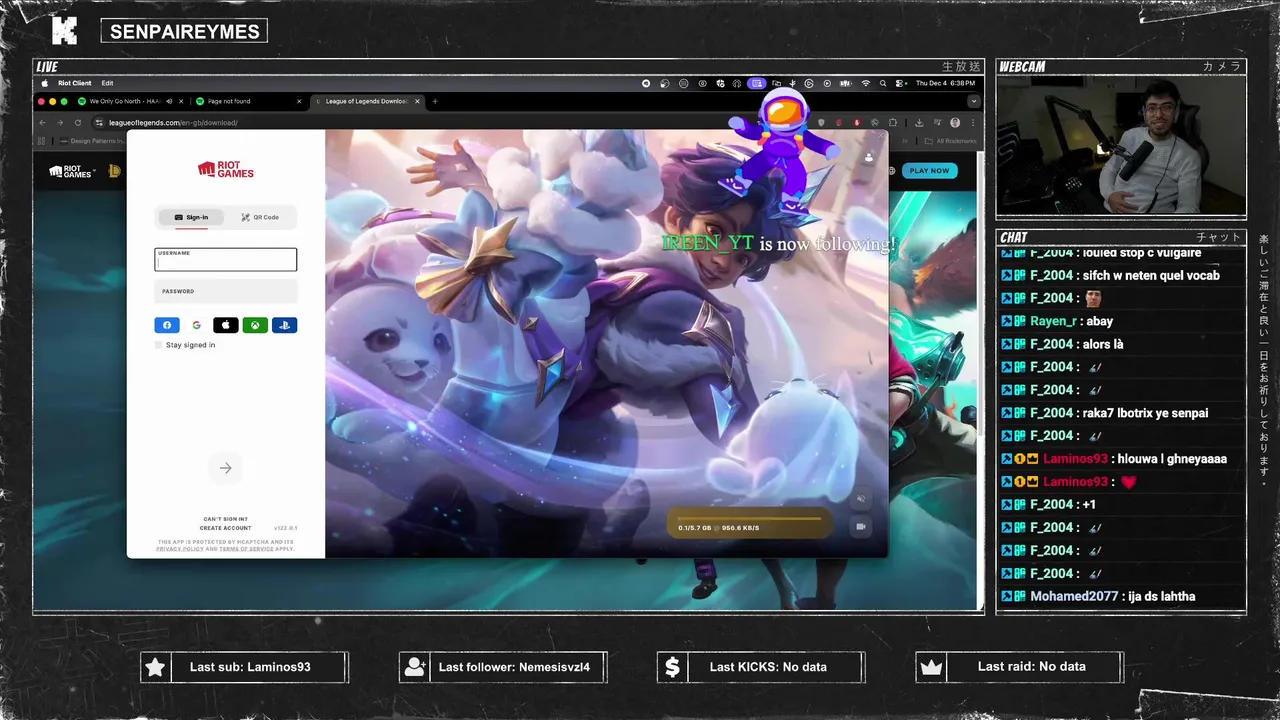Expand the browser tab search dropdown chevron
Viewport: 1280px width, 720px height.
click(x=974, y=101)
